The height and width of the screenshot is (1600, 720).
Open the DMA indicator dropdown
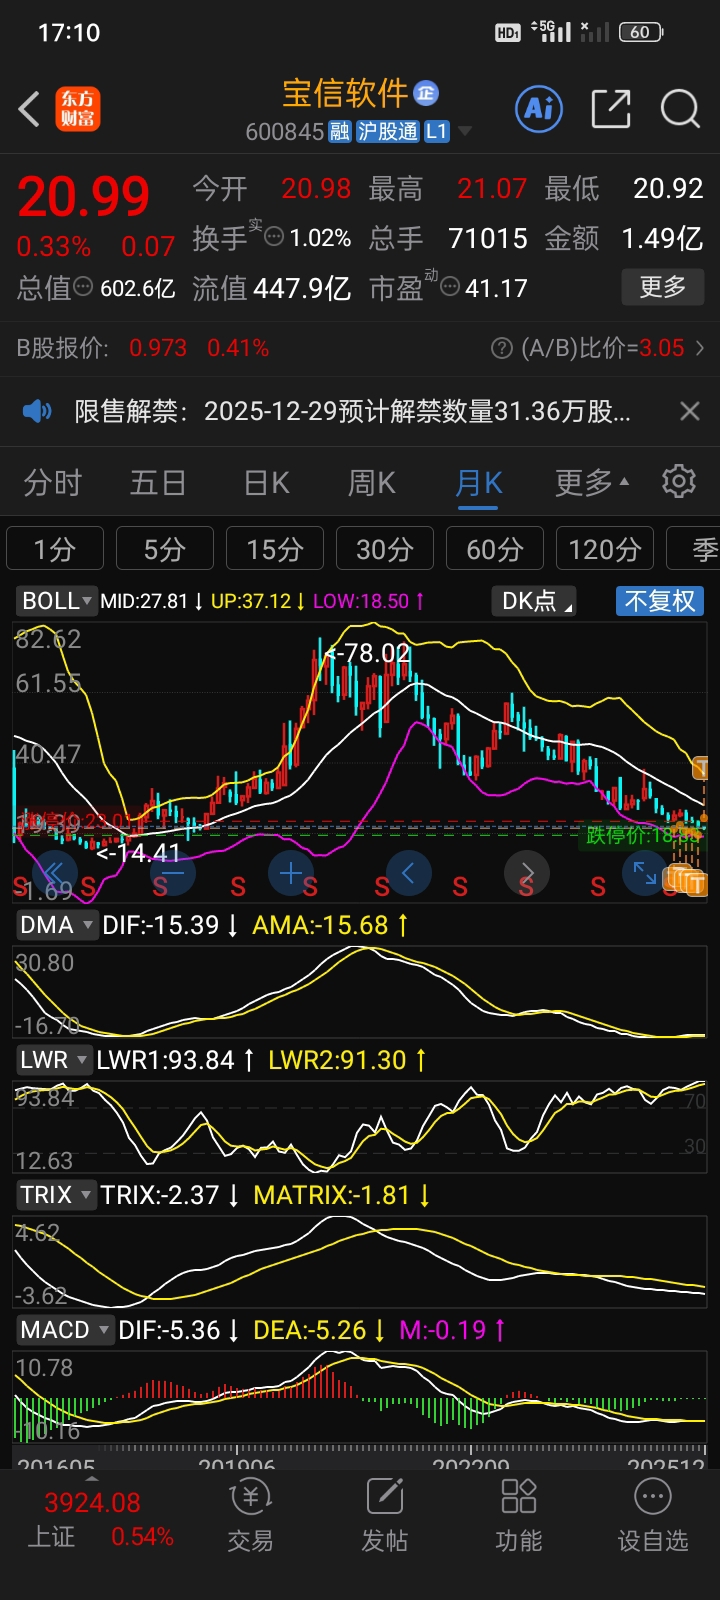(56, 925)
